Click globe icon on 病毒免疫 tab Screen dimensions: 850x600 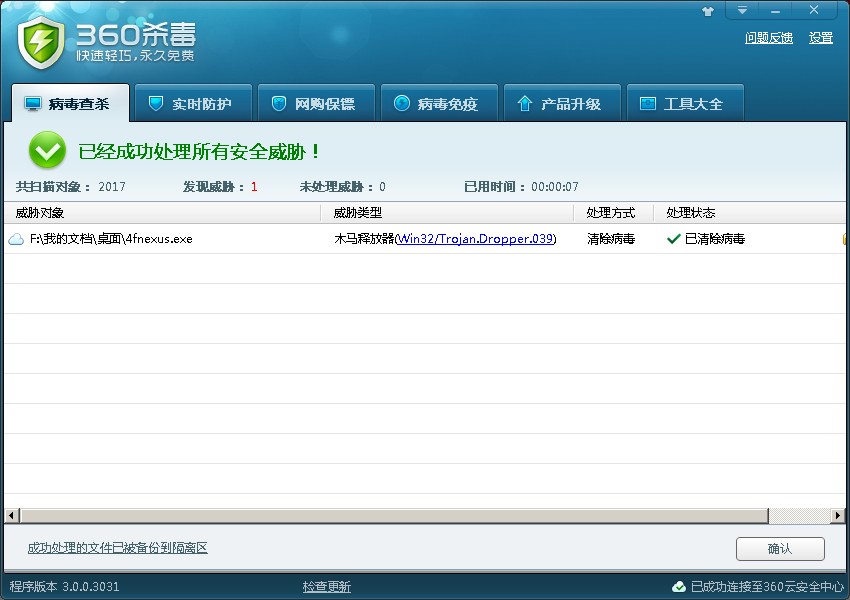pos(402,103)
